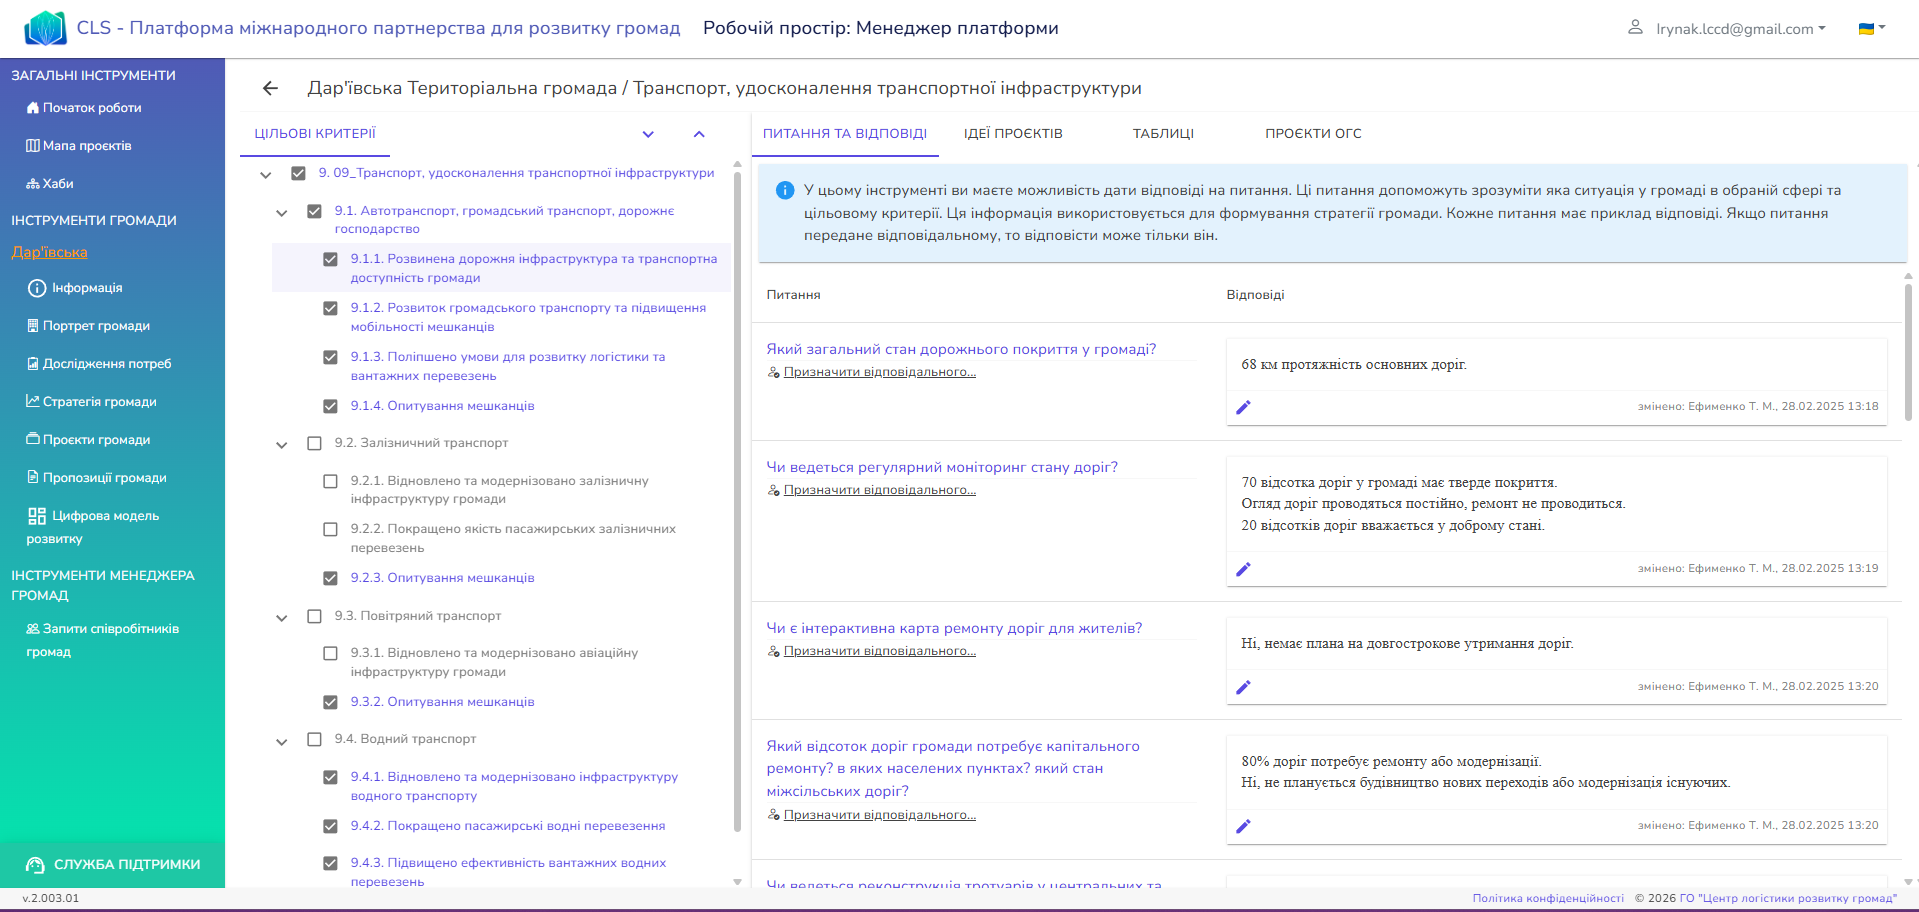Click the info icon beside Інформація
This screenshot has width=1919, height=912.
37,288
